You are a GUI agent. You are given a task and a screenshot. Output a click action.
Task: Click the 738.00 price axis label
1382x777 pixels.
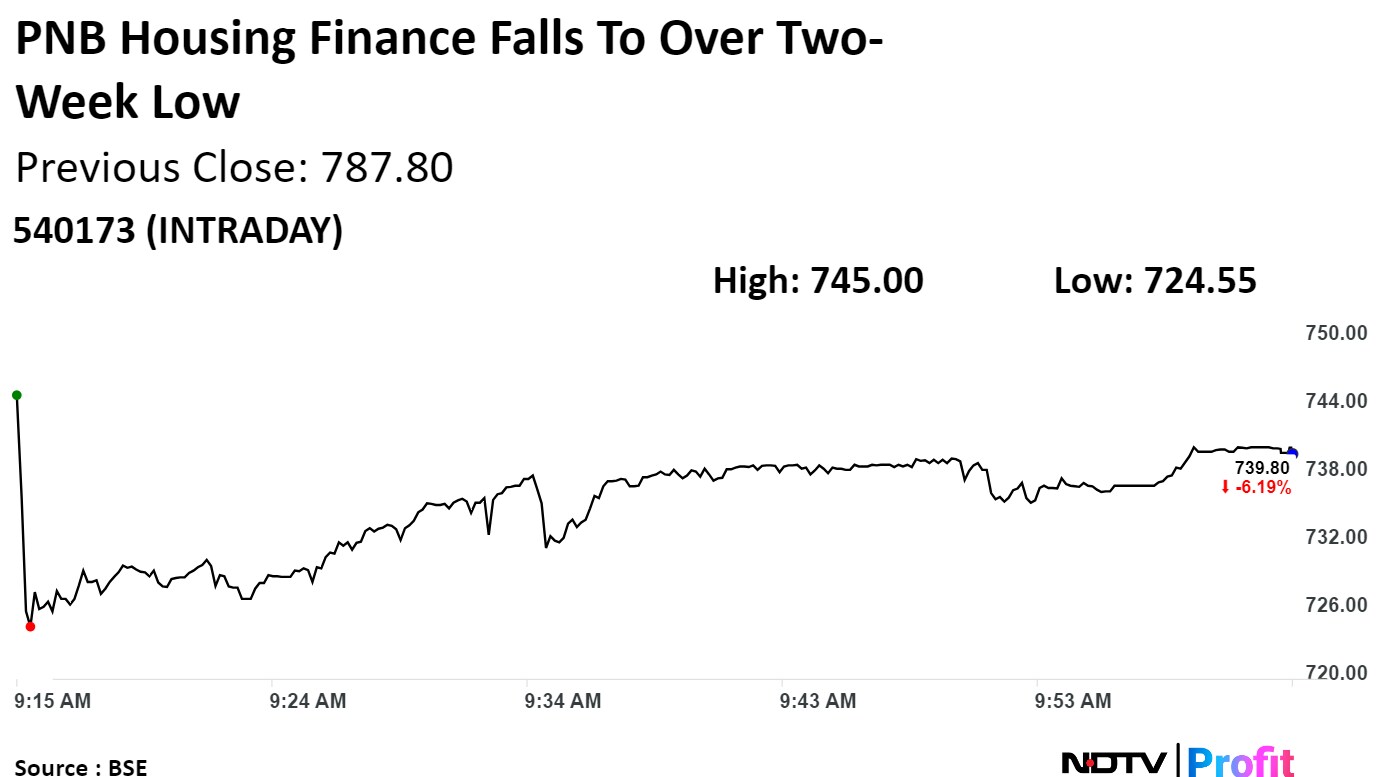(x=1338, y=469)
